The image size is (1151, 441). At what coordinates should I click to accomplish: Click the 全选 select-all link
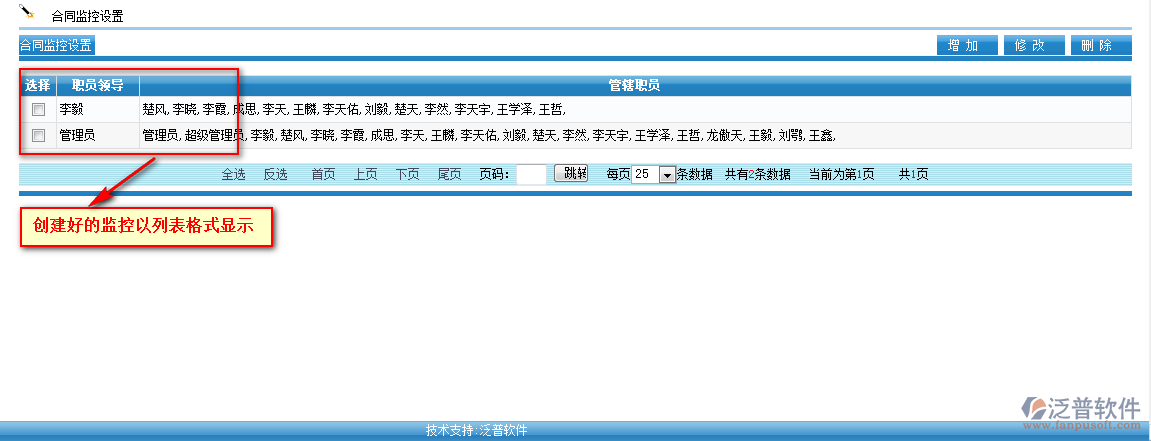pyautogui.click(x=233, y=175)
